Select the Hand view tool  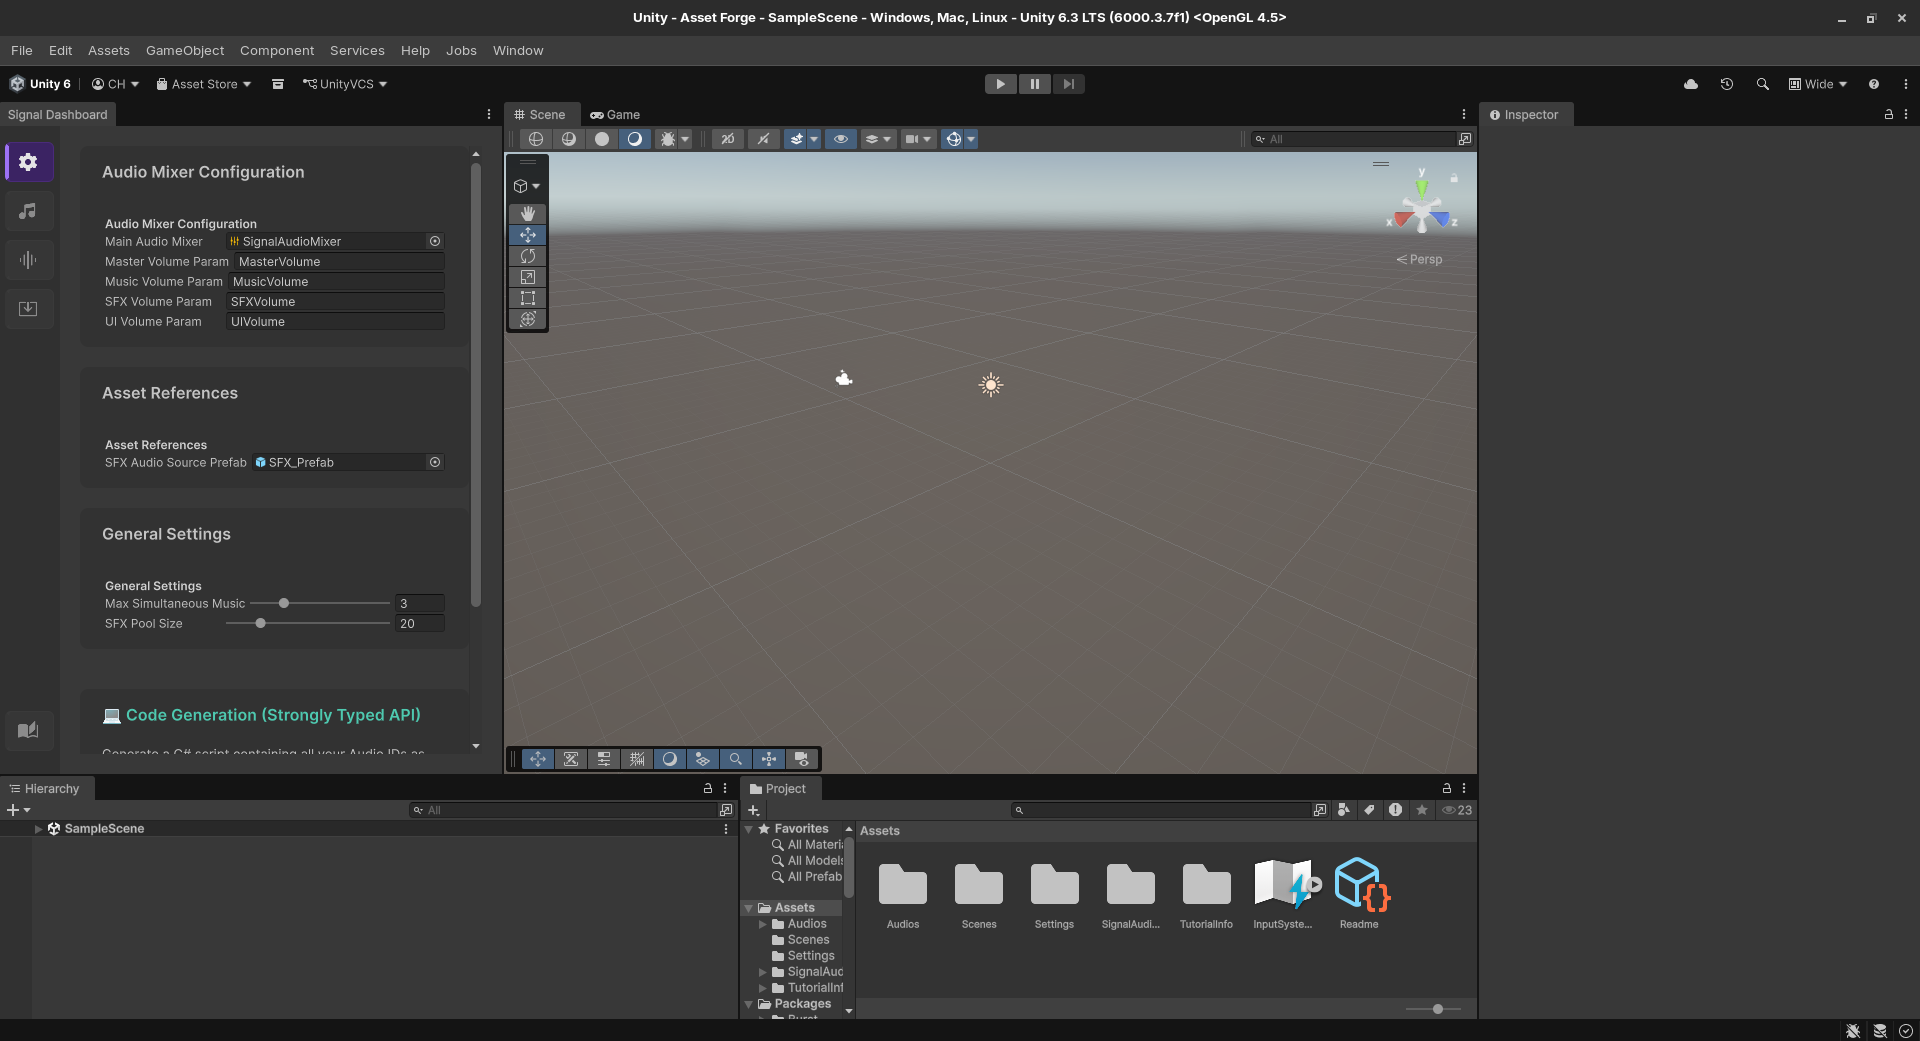click(x=528, y=214)
